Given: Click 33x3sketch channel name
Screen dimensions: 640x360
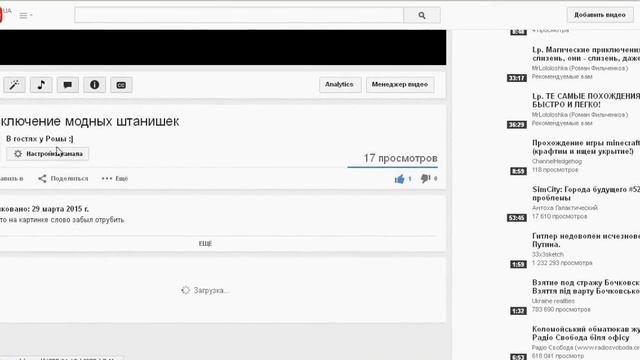Looking at the screenshot, I should point(547,254).
